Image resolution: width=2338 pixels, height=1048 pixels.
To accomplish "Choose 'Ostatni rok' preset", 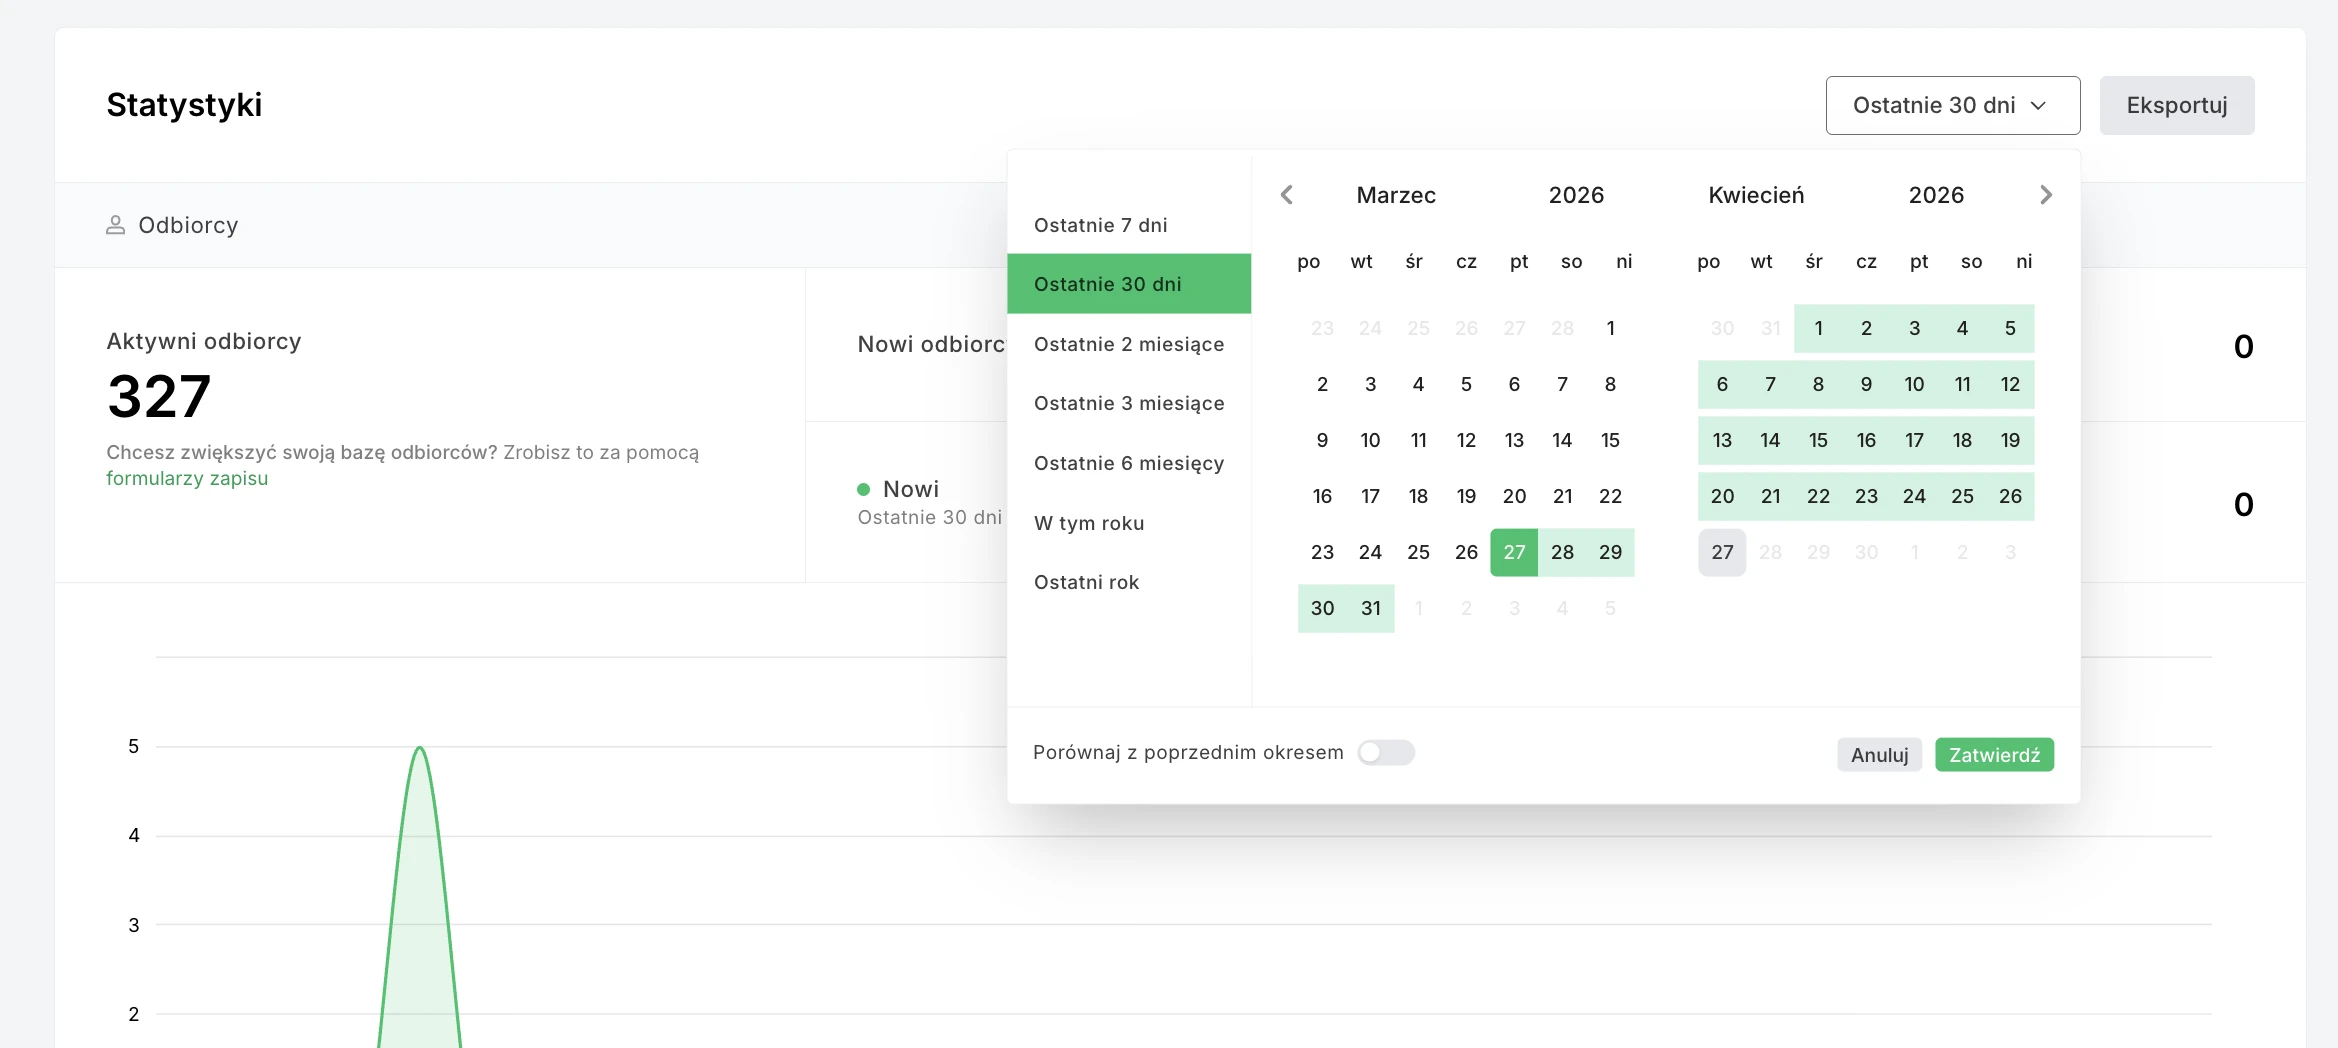I will pos(1086,582).
